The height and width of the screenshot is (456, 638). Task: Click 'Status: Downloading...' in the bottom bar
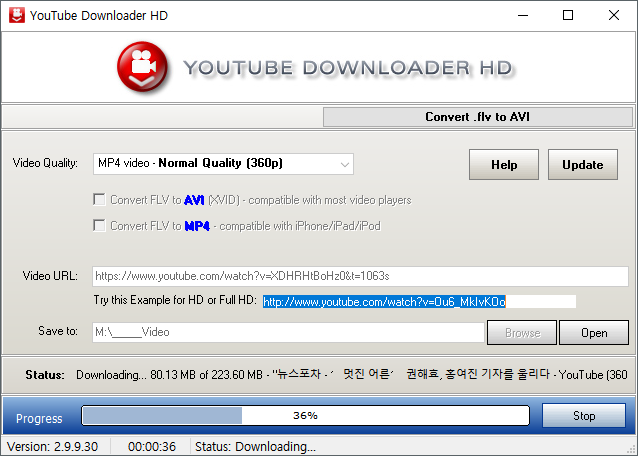tap(255, 446)
